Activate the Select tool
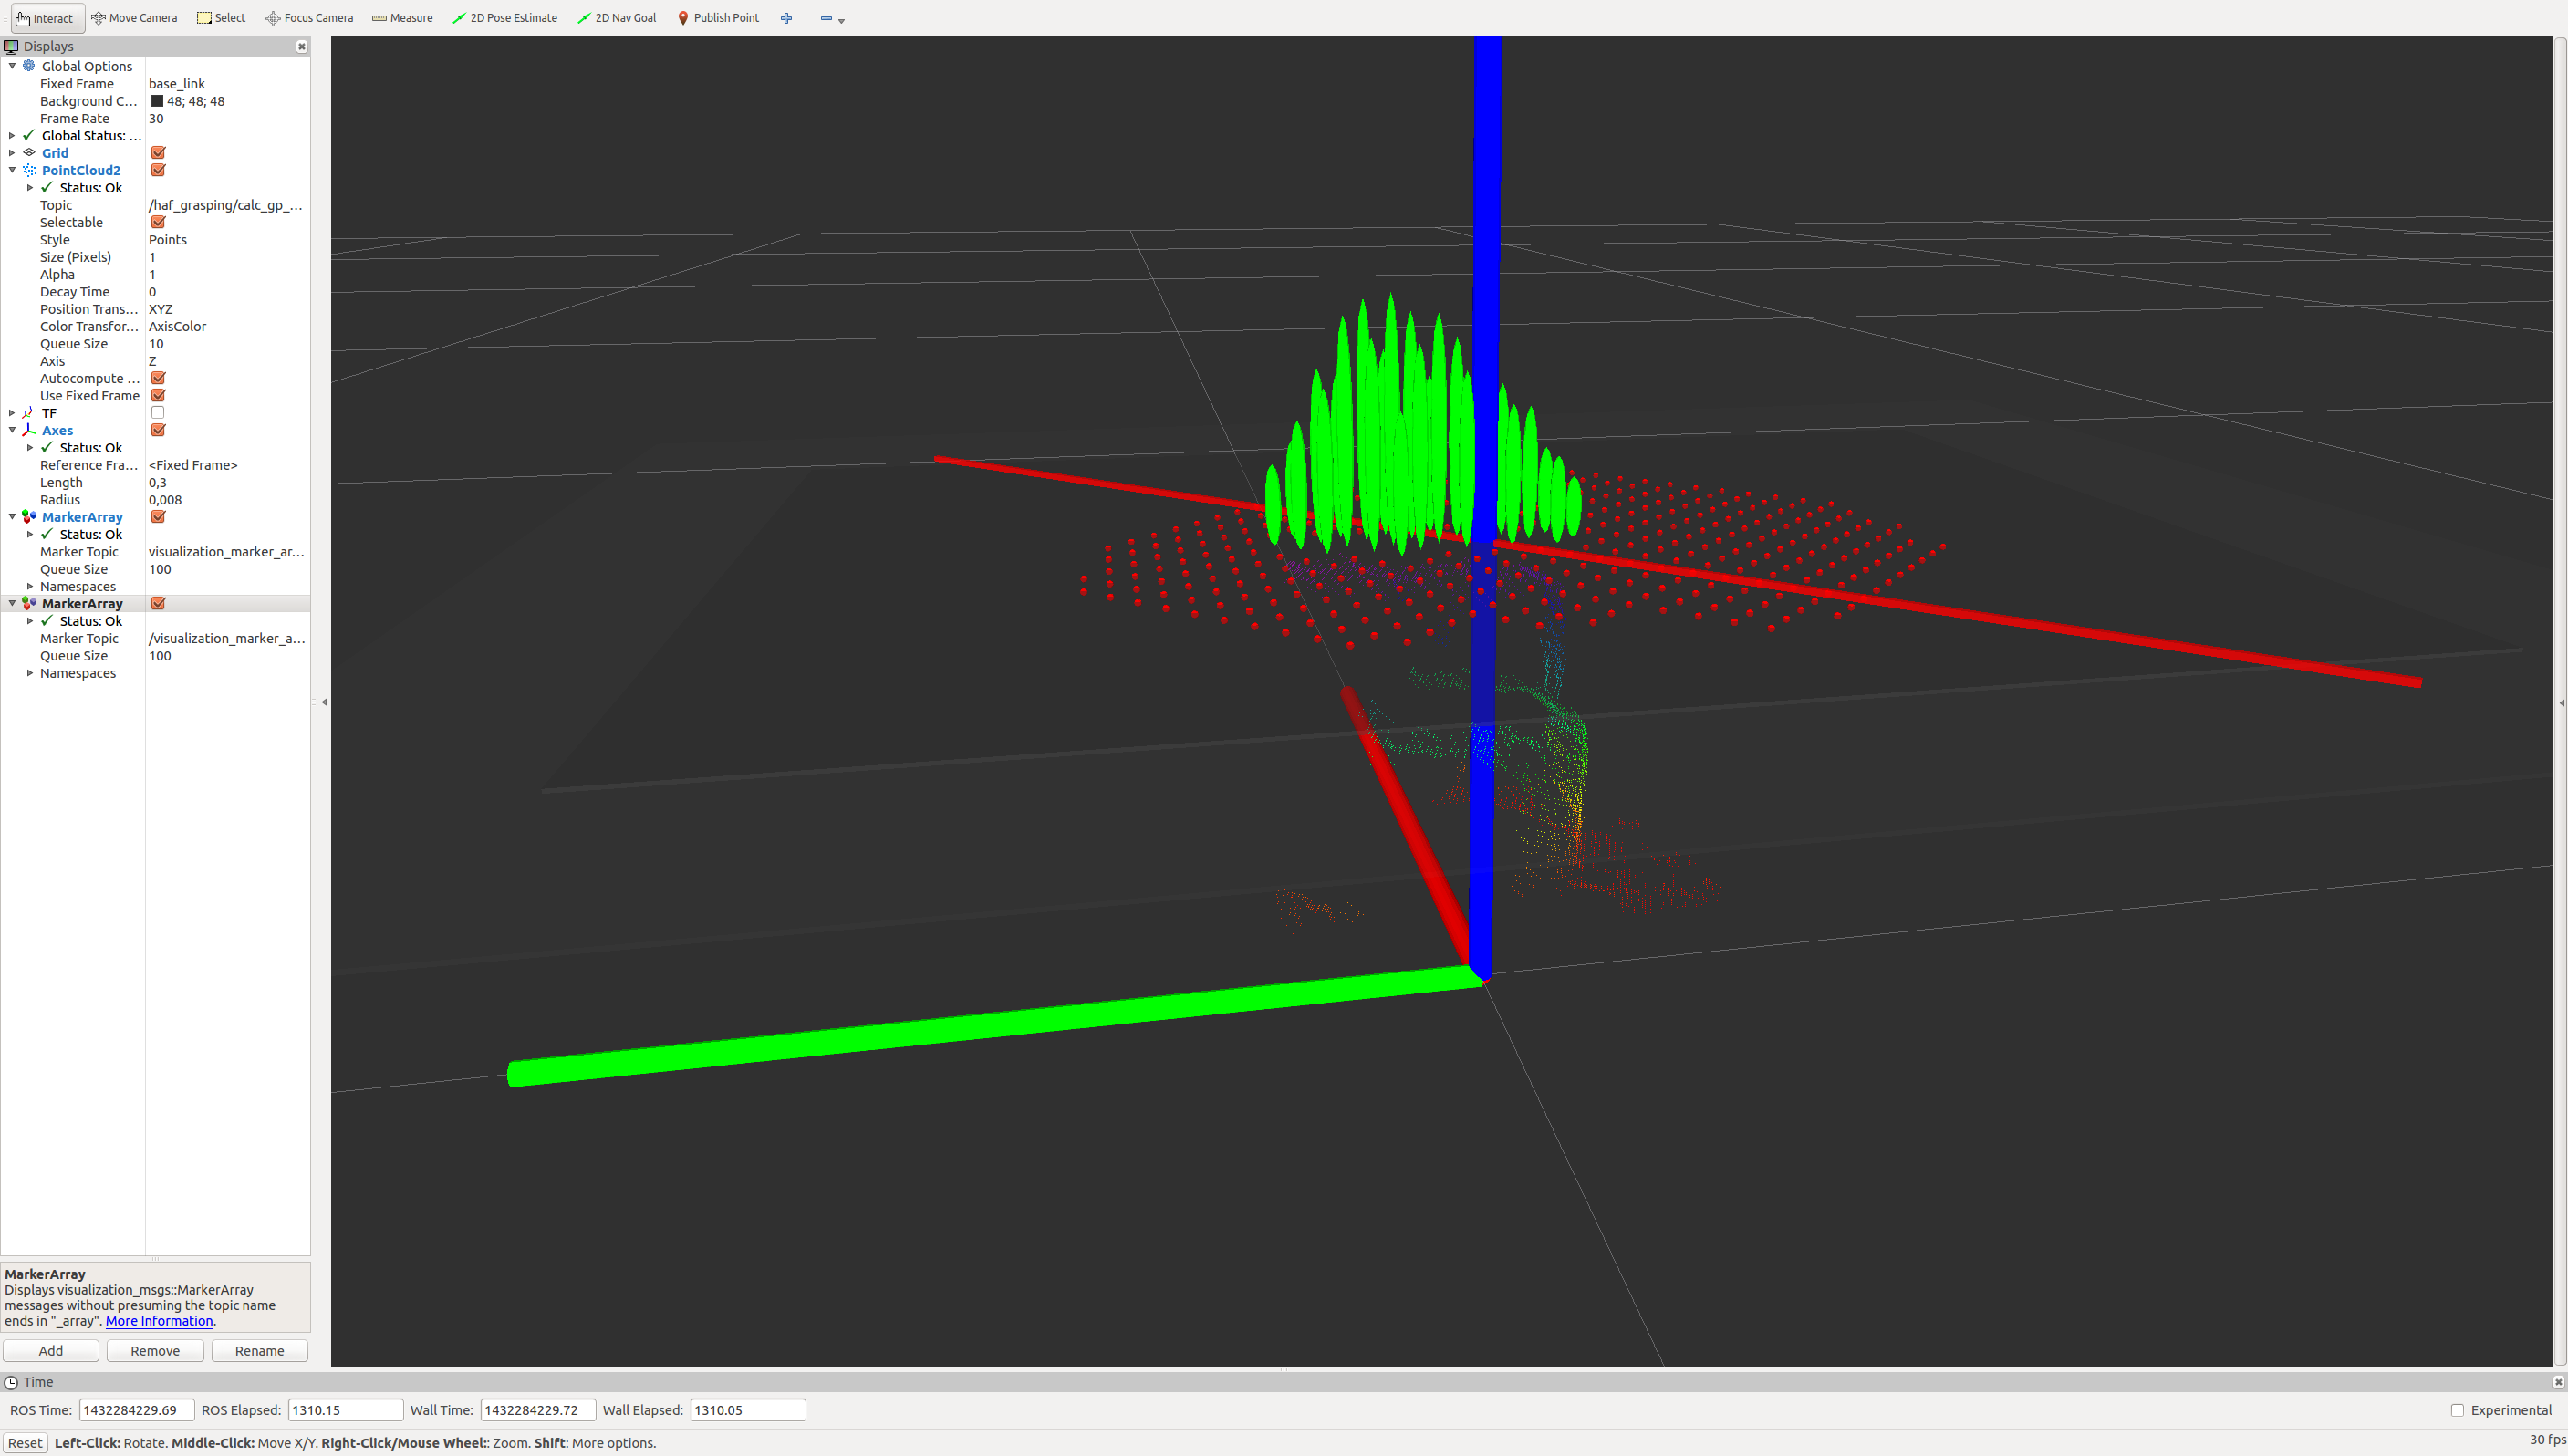This screenshot has width=2568, height=1456. (221, 18)
